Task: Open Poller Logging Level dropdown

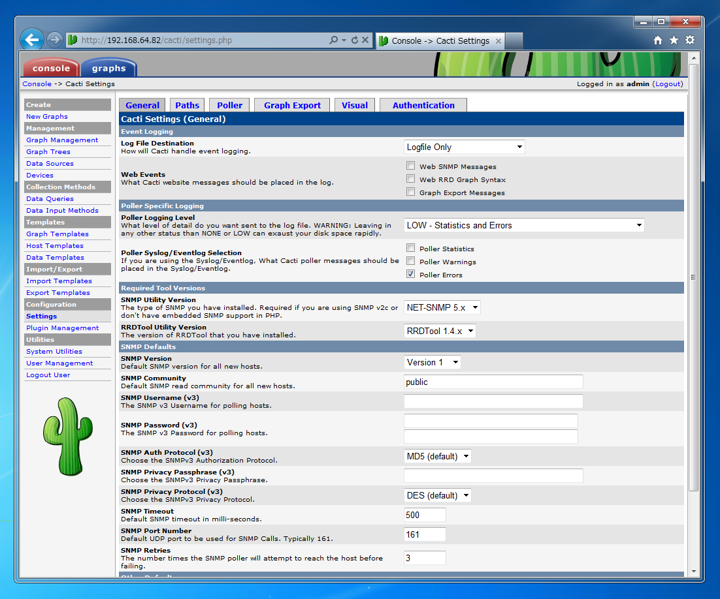Action: [x=524, y=225]
